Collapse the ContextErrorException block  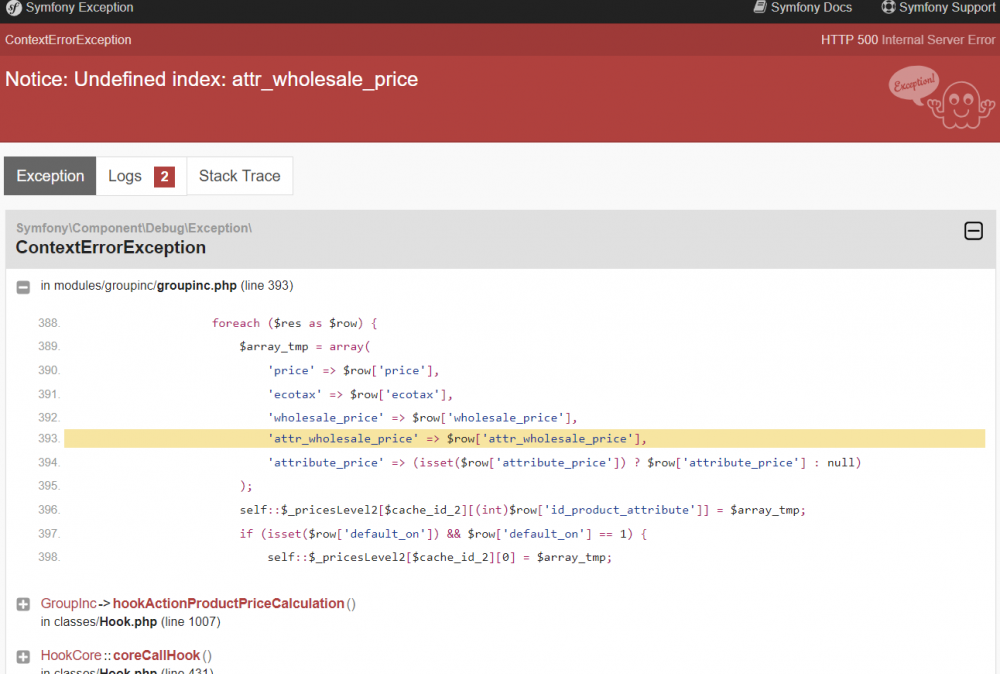pyautogui.click(x=973, y=231)
